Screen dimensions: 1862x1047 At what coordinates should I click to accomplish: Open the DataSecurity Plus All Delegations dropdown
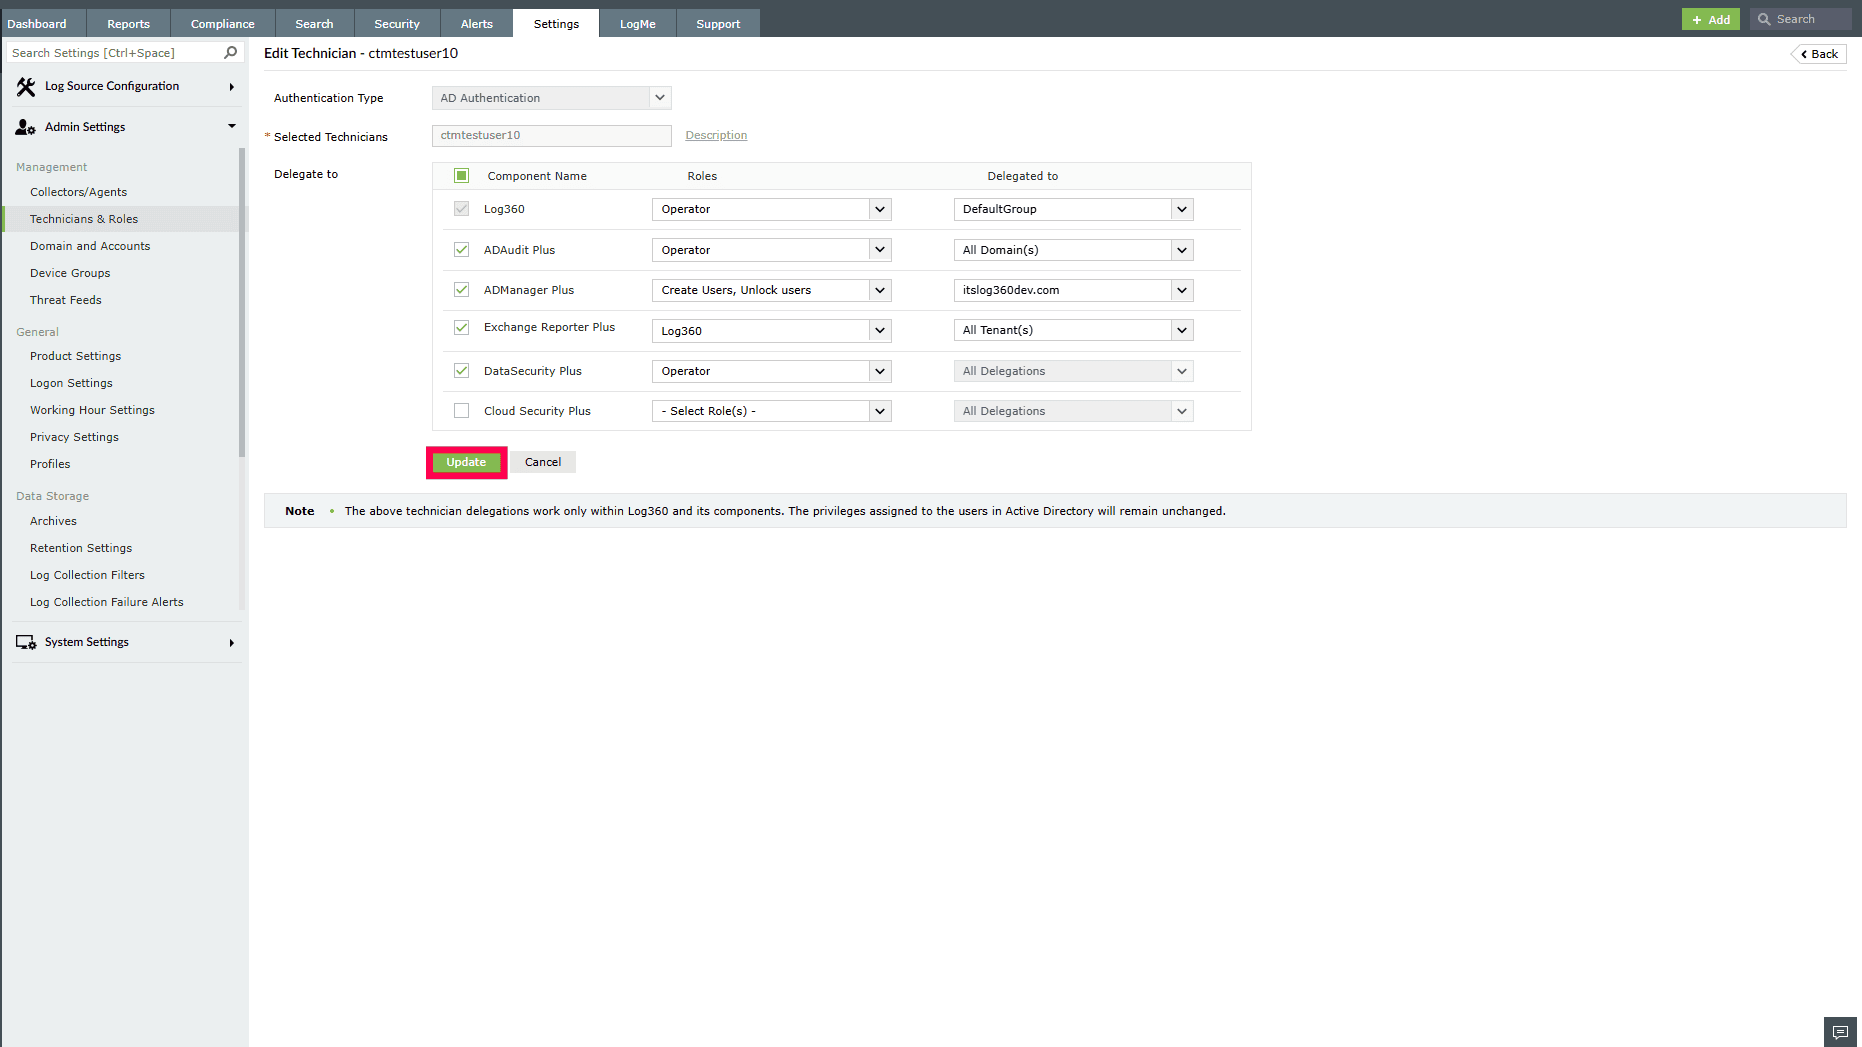[1073, 371]
